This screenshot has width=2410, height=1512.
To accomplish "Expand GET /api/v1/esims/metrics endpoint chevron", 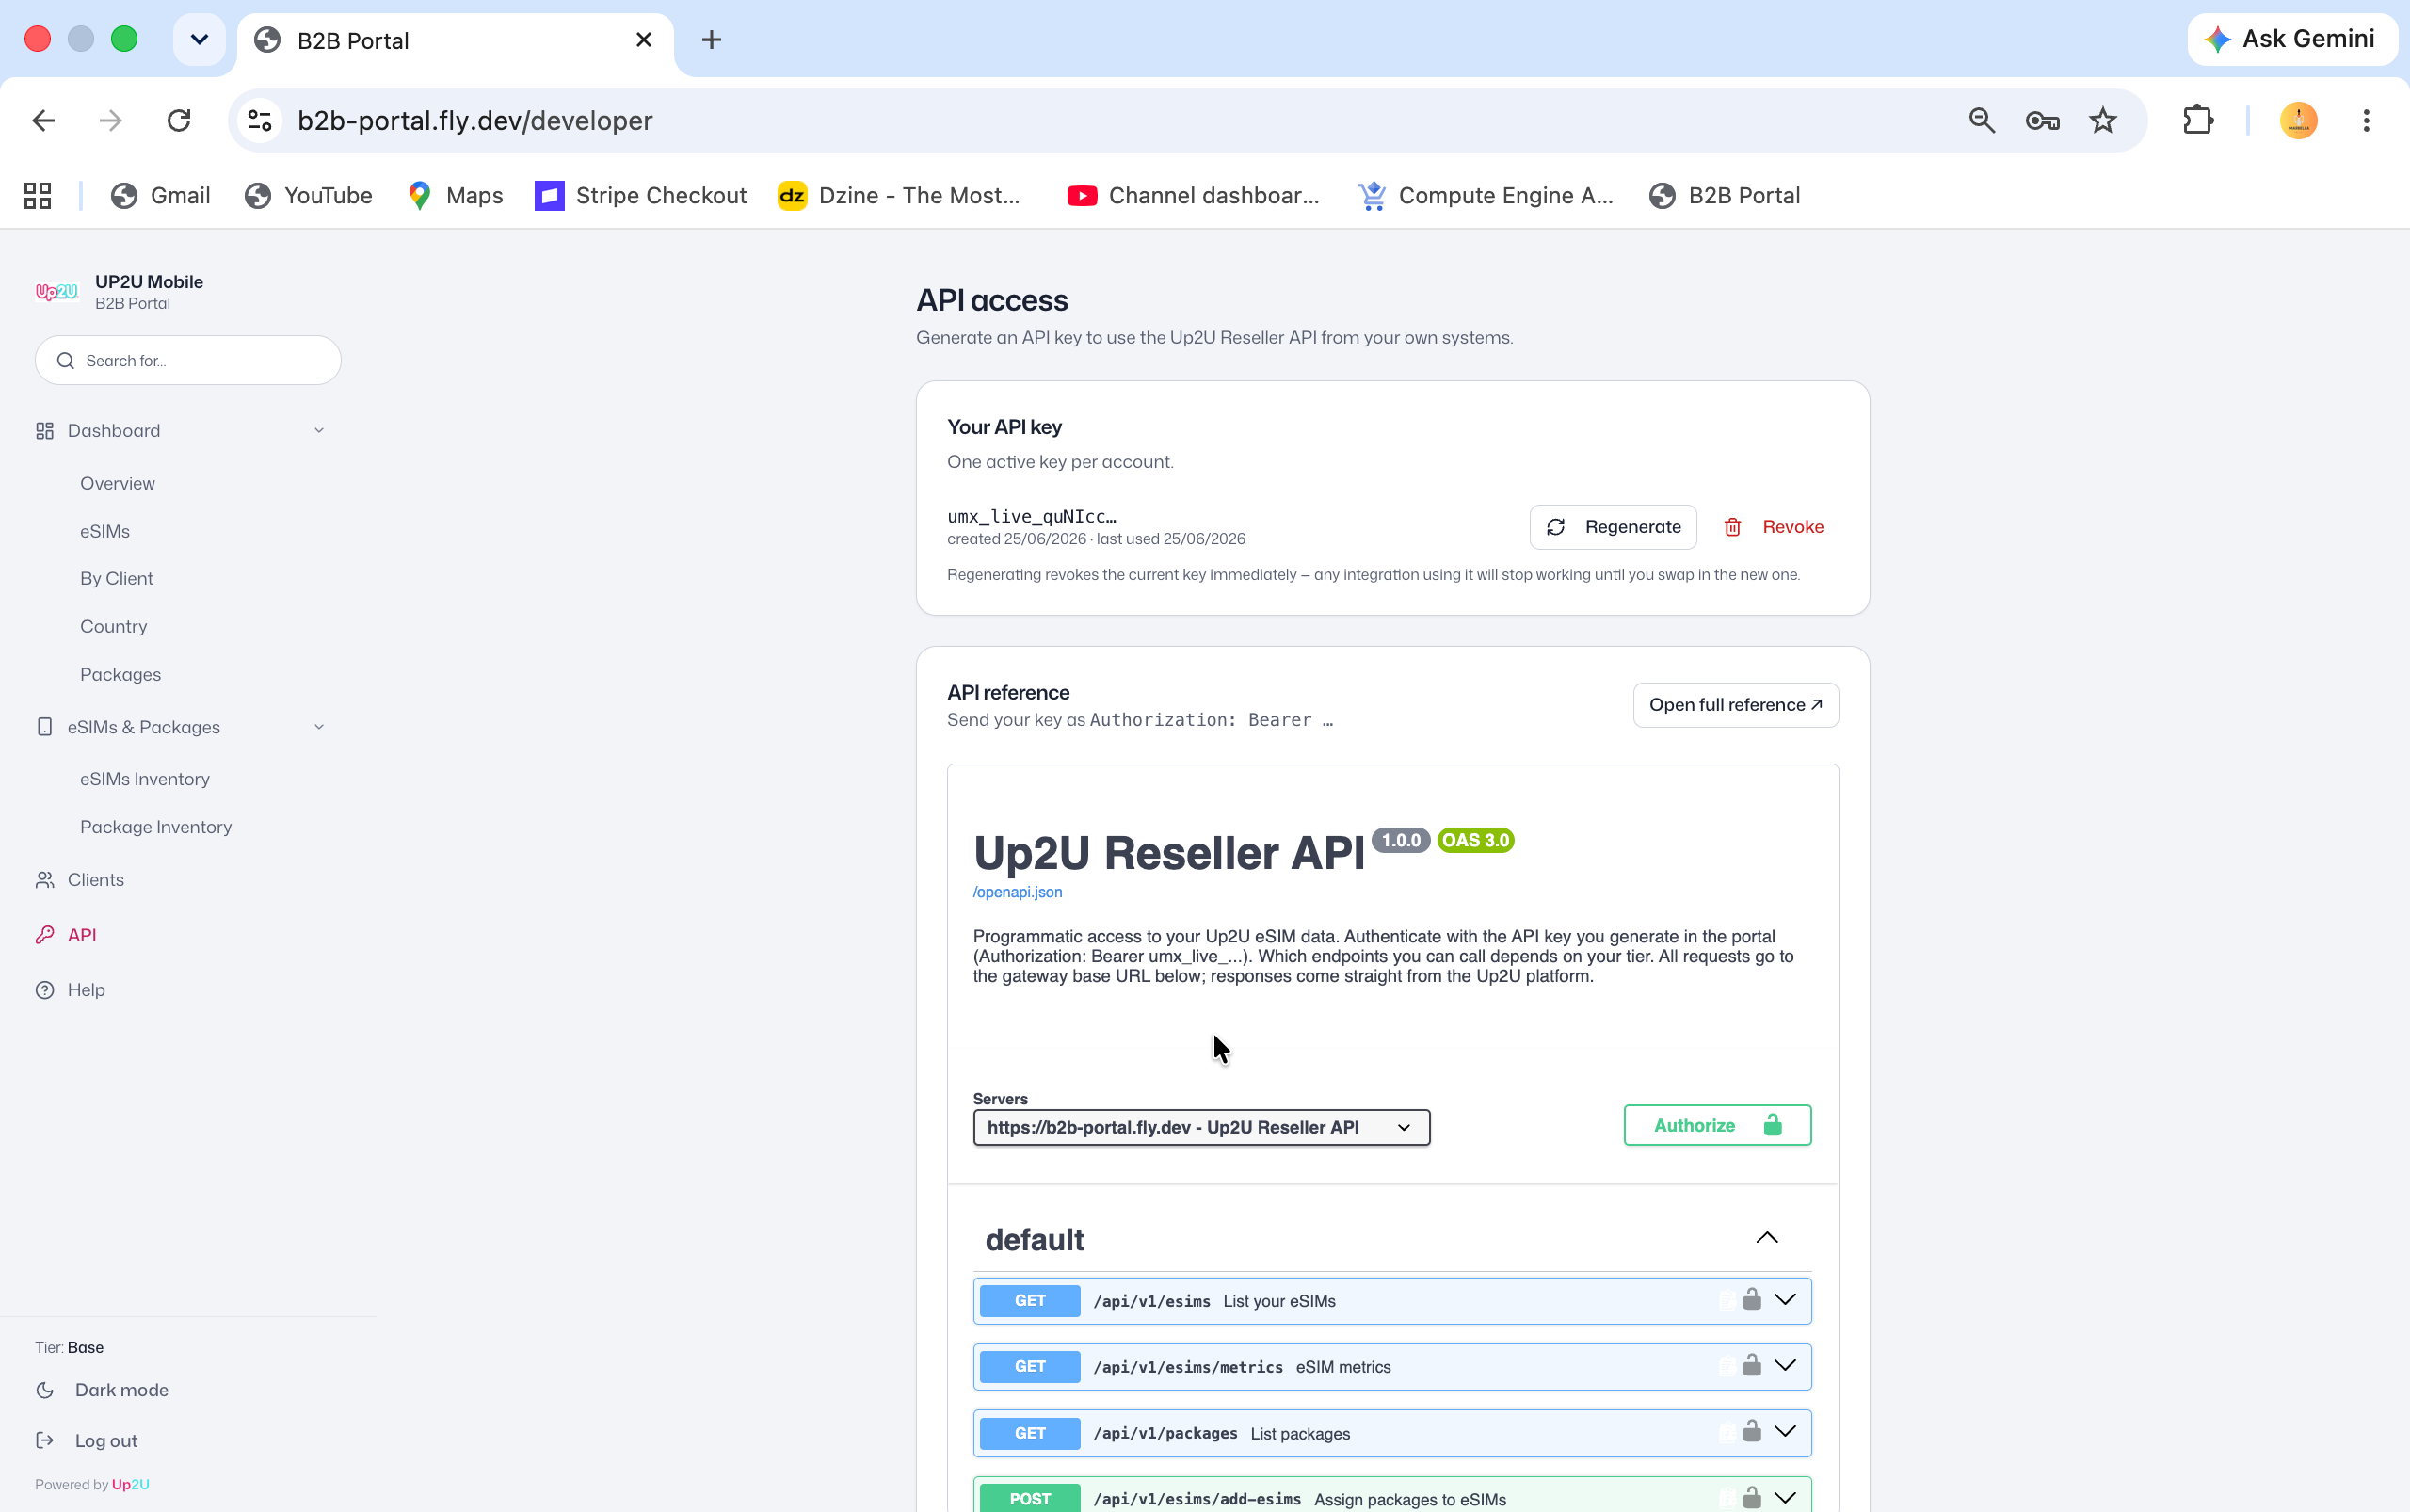I will coord(1785,1366).
